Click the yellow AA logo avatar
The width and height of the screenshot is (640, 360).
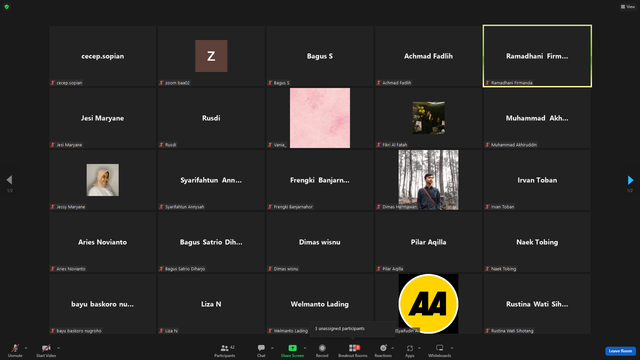[428, 304]
